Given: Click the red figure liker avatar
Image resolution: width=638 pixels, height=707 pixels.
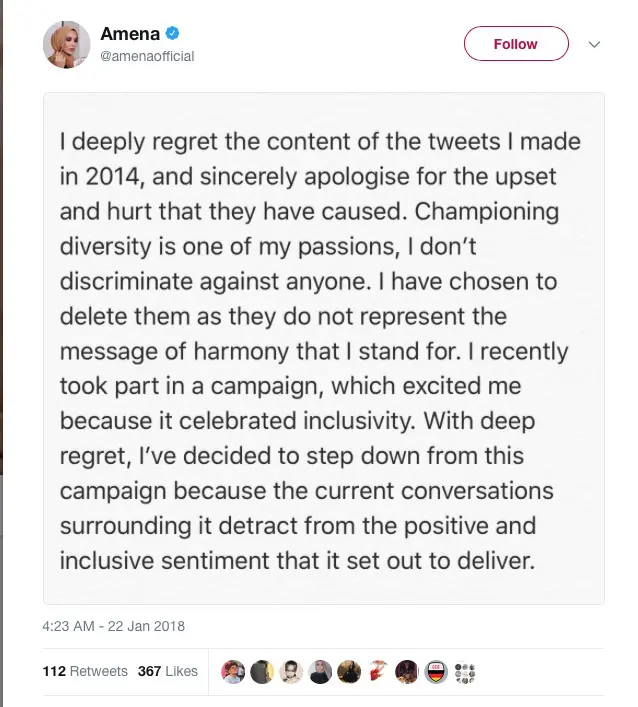Looking at the screenshot, I should click(x=377, y=671).
